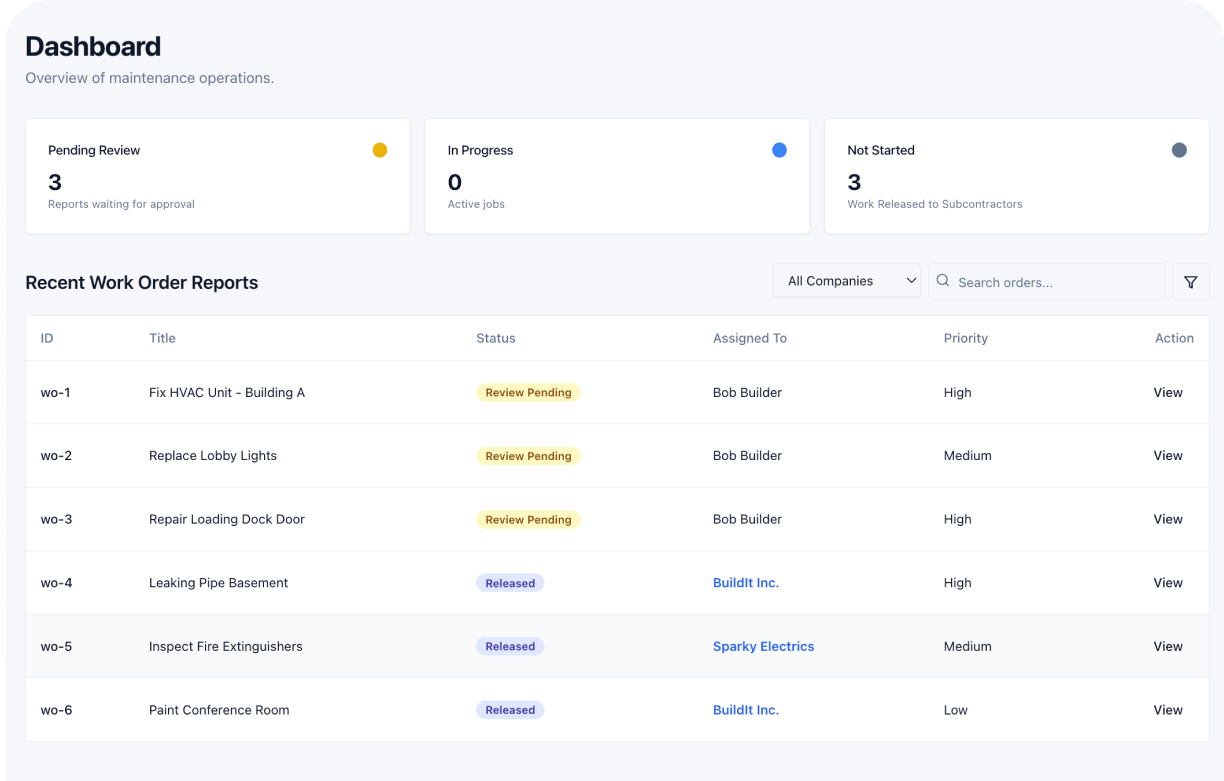
Task: Click the 'Replace Lobby Lights' title
Action: click(x=213, y=455)
